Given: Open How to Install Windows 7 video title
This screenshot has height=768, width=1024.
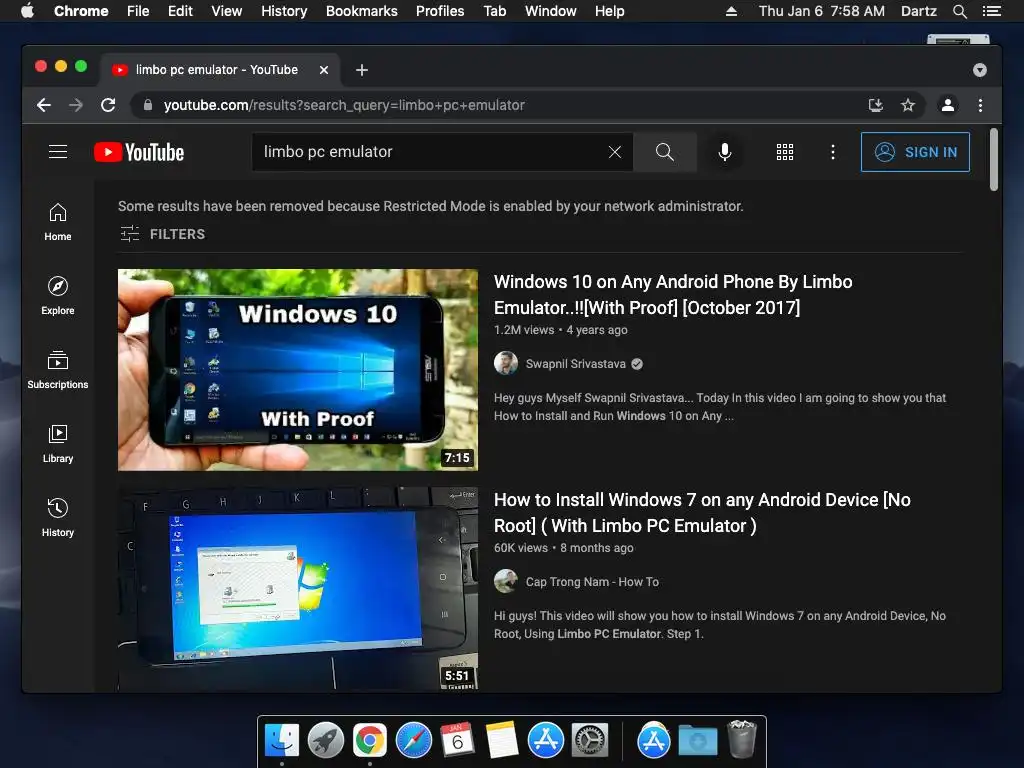Looking at the screenshot, I should 702,513.
